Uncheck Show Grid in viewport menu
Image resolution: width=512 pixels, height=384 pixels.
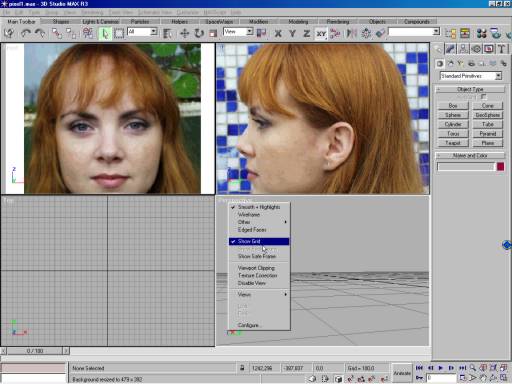click(259, 241)
